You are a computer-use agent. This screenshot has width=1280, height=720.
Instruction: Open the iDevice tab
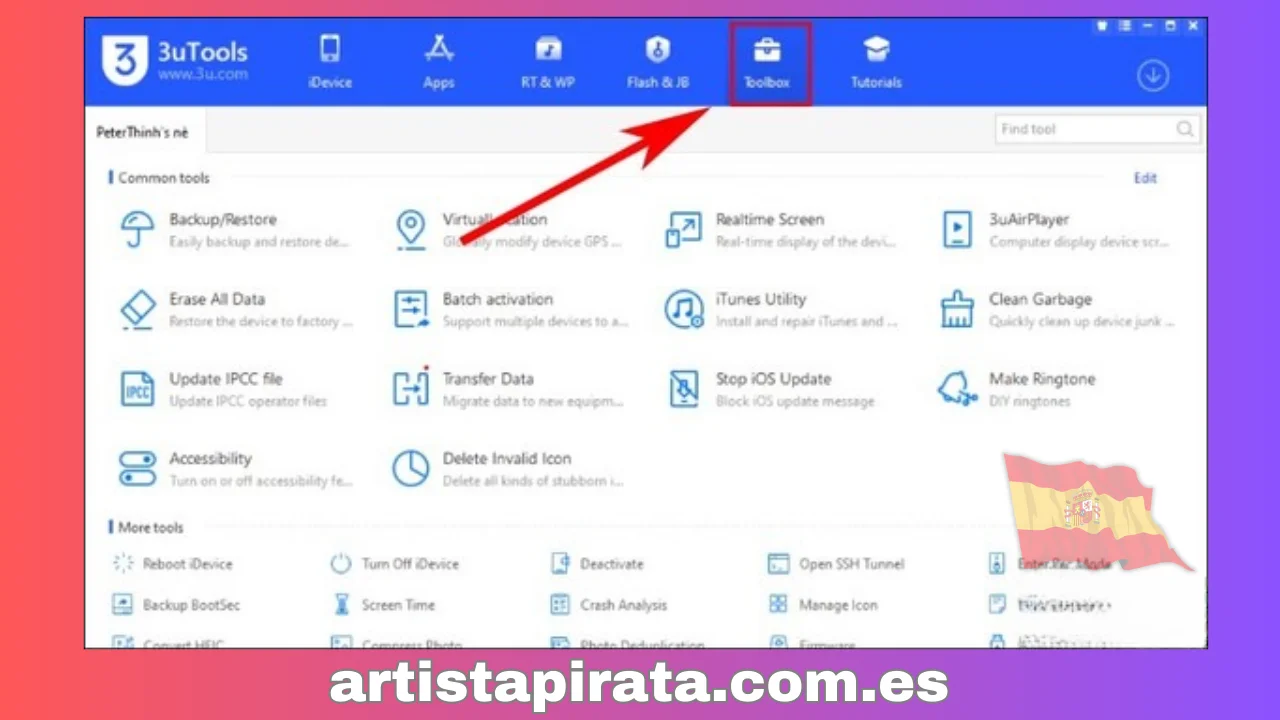coord(330,62)
